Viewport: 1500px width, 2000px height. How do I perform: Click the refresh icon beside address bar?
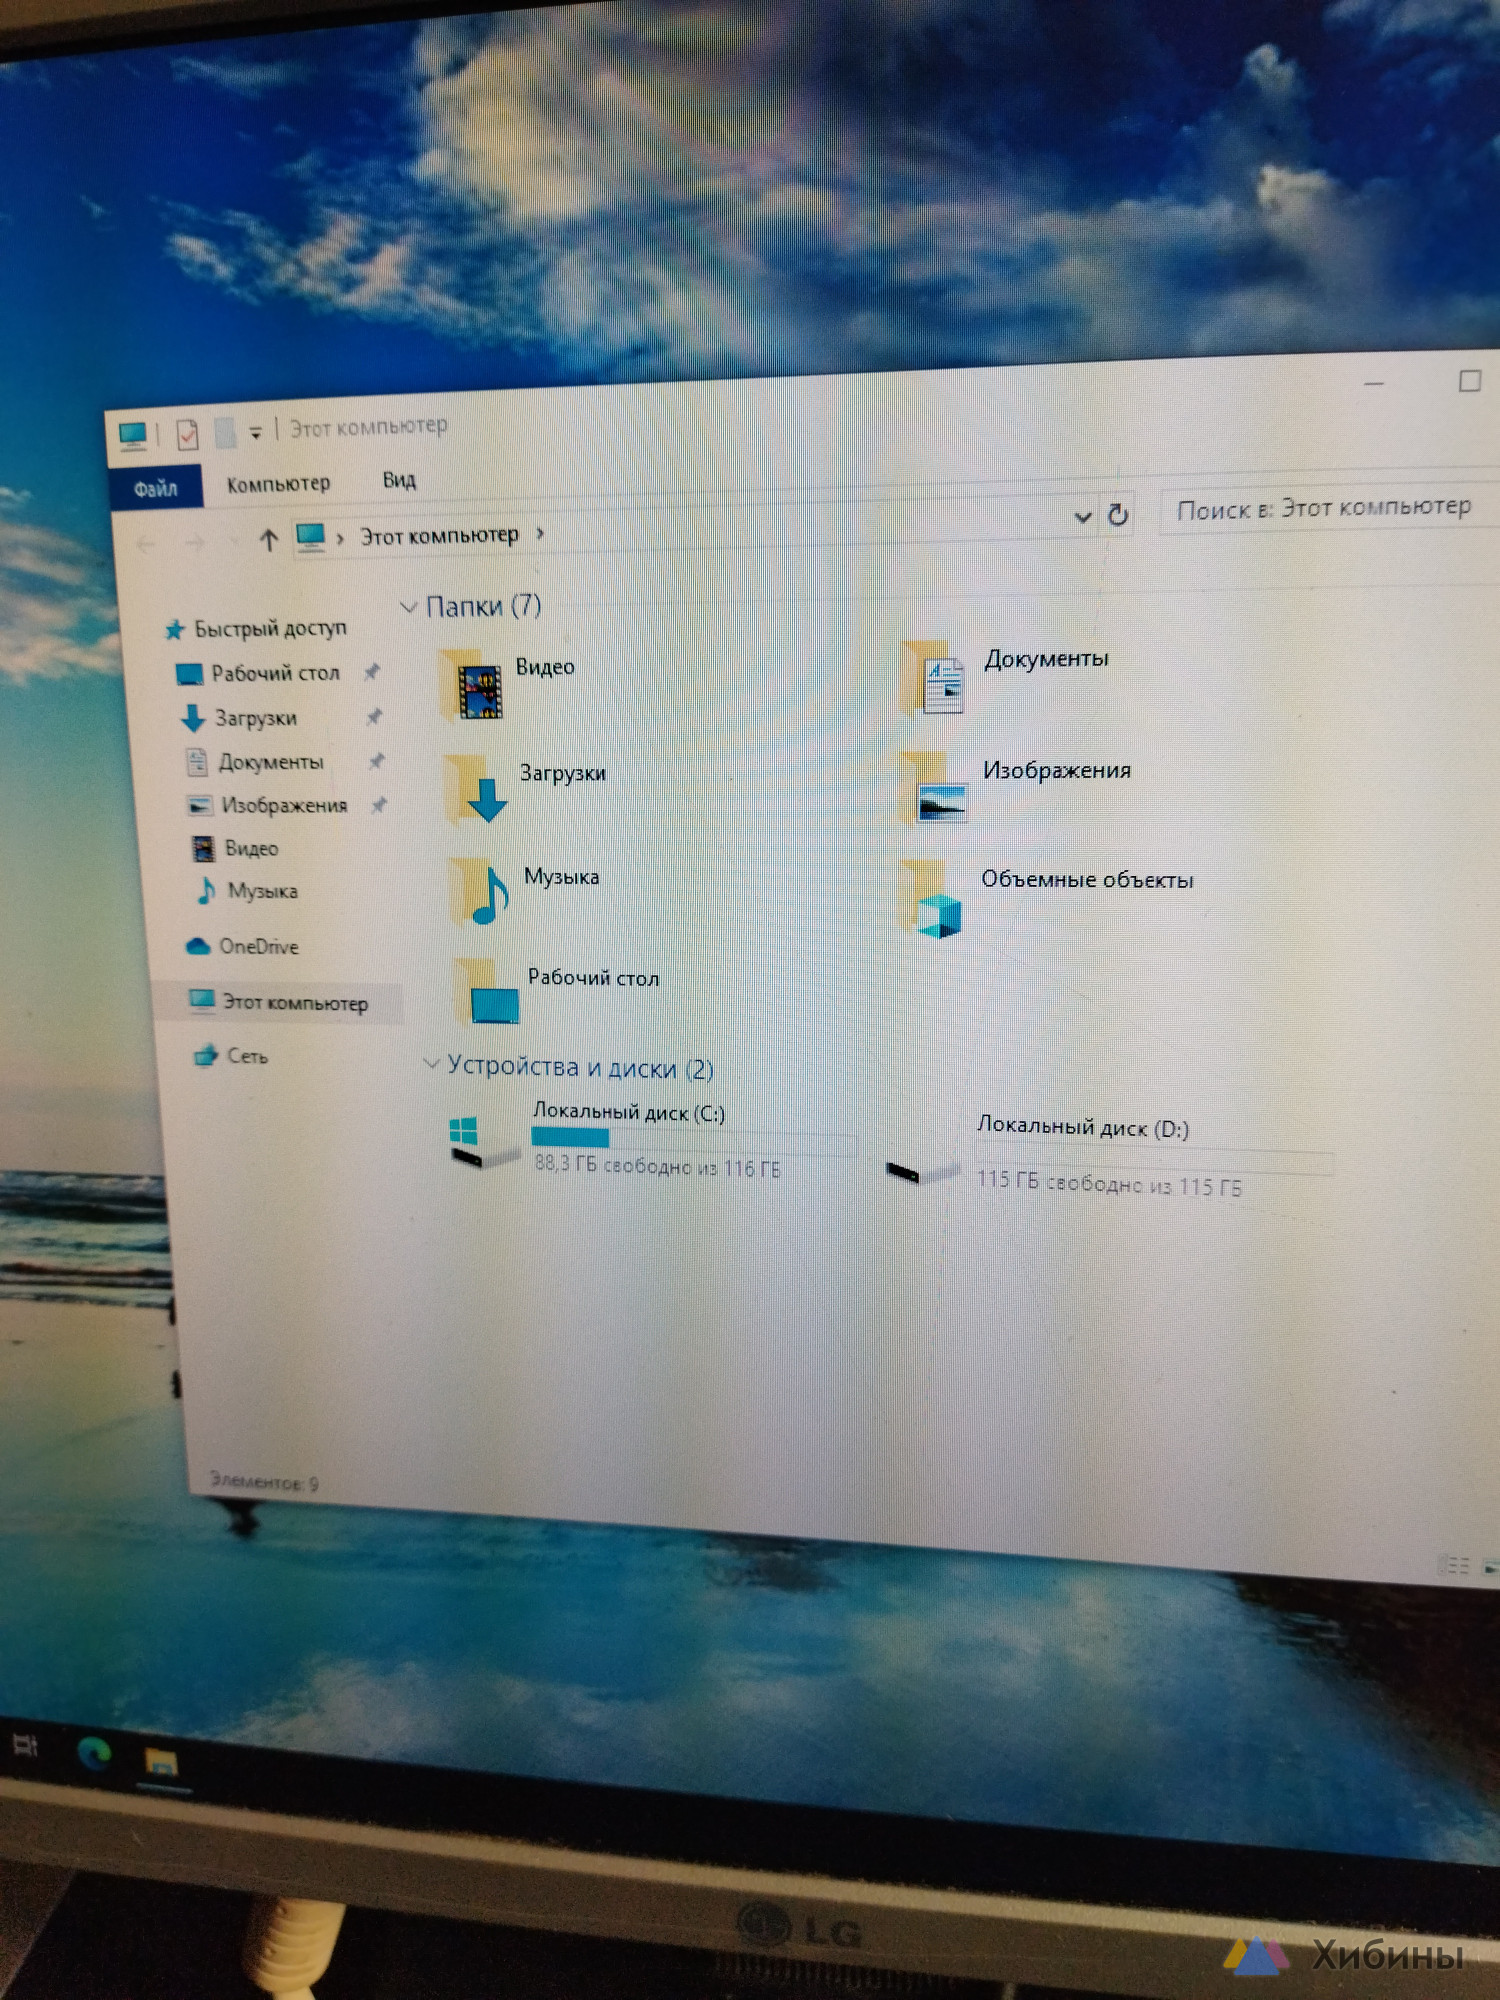click(1118, 515)
